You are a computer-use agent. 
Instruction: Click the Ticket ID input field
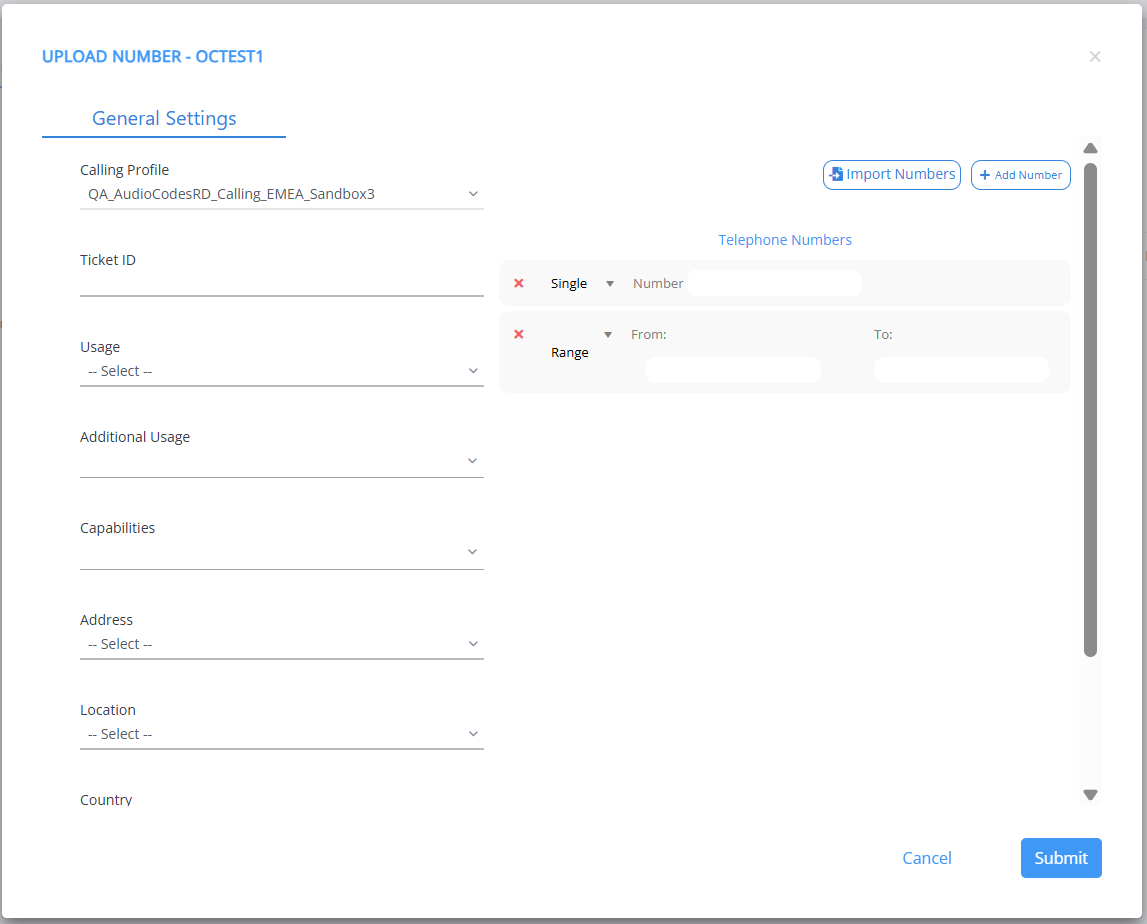coord(281,283)
